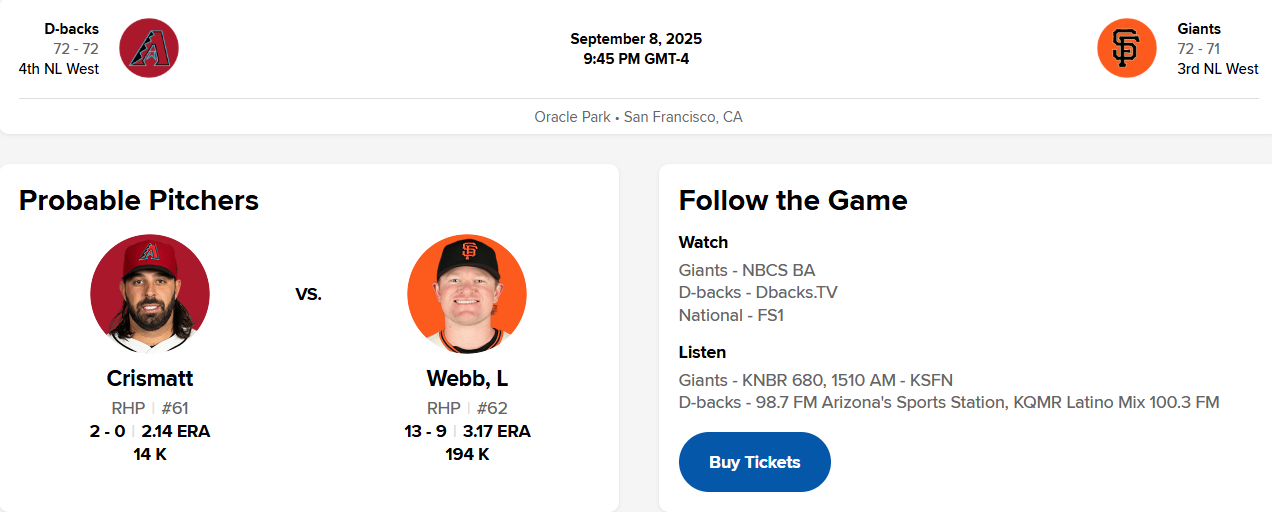Click the D-backs Dbacks.TV watch option
This screenshot has height=512, width=1272.
[x=757, y=293]
